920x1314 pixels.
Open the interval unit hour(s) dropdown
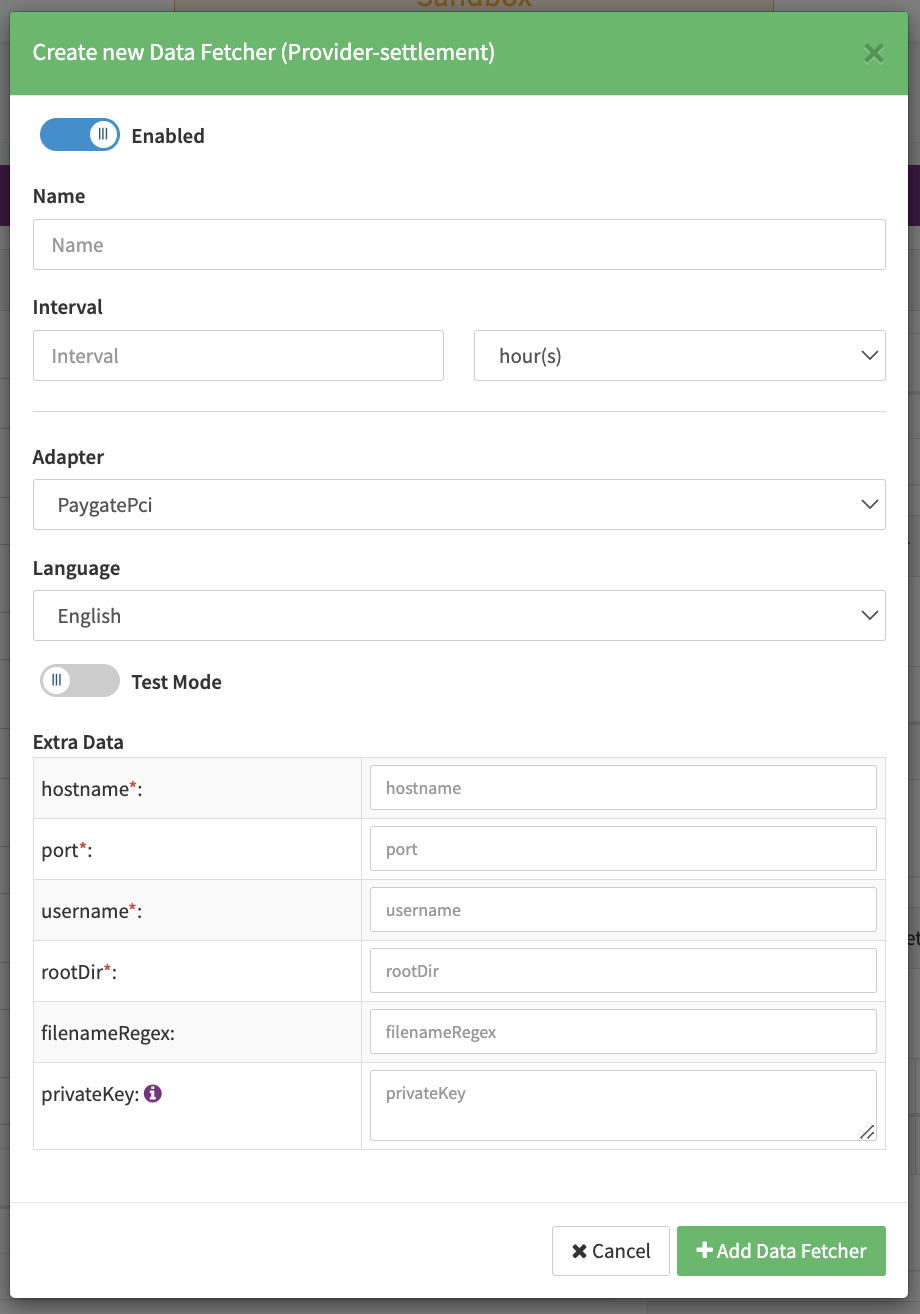[x=679, y=356]
